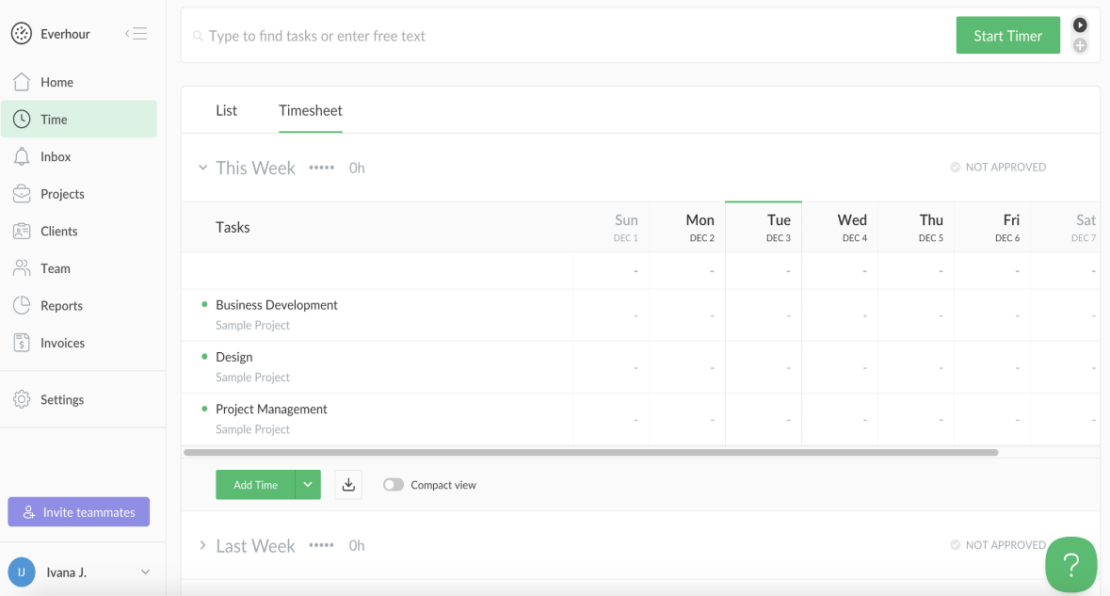The image size is (1110, 596).
Task: Open the Add Time dropdown arrow
Action: coord(308,485)
